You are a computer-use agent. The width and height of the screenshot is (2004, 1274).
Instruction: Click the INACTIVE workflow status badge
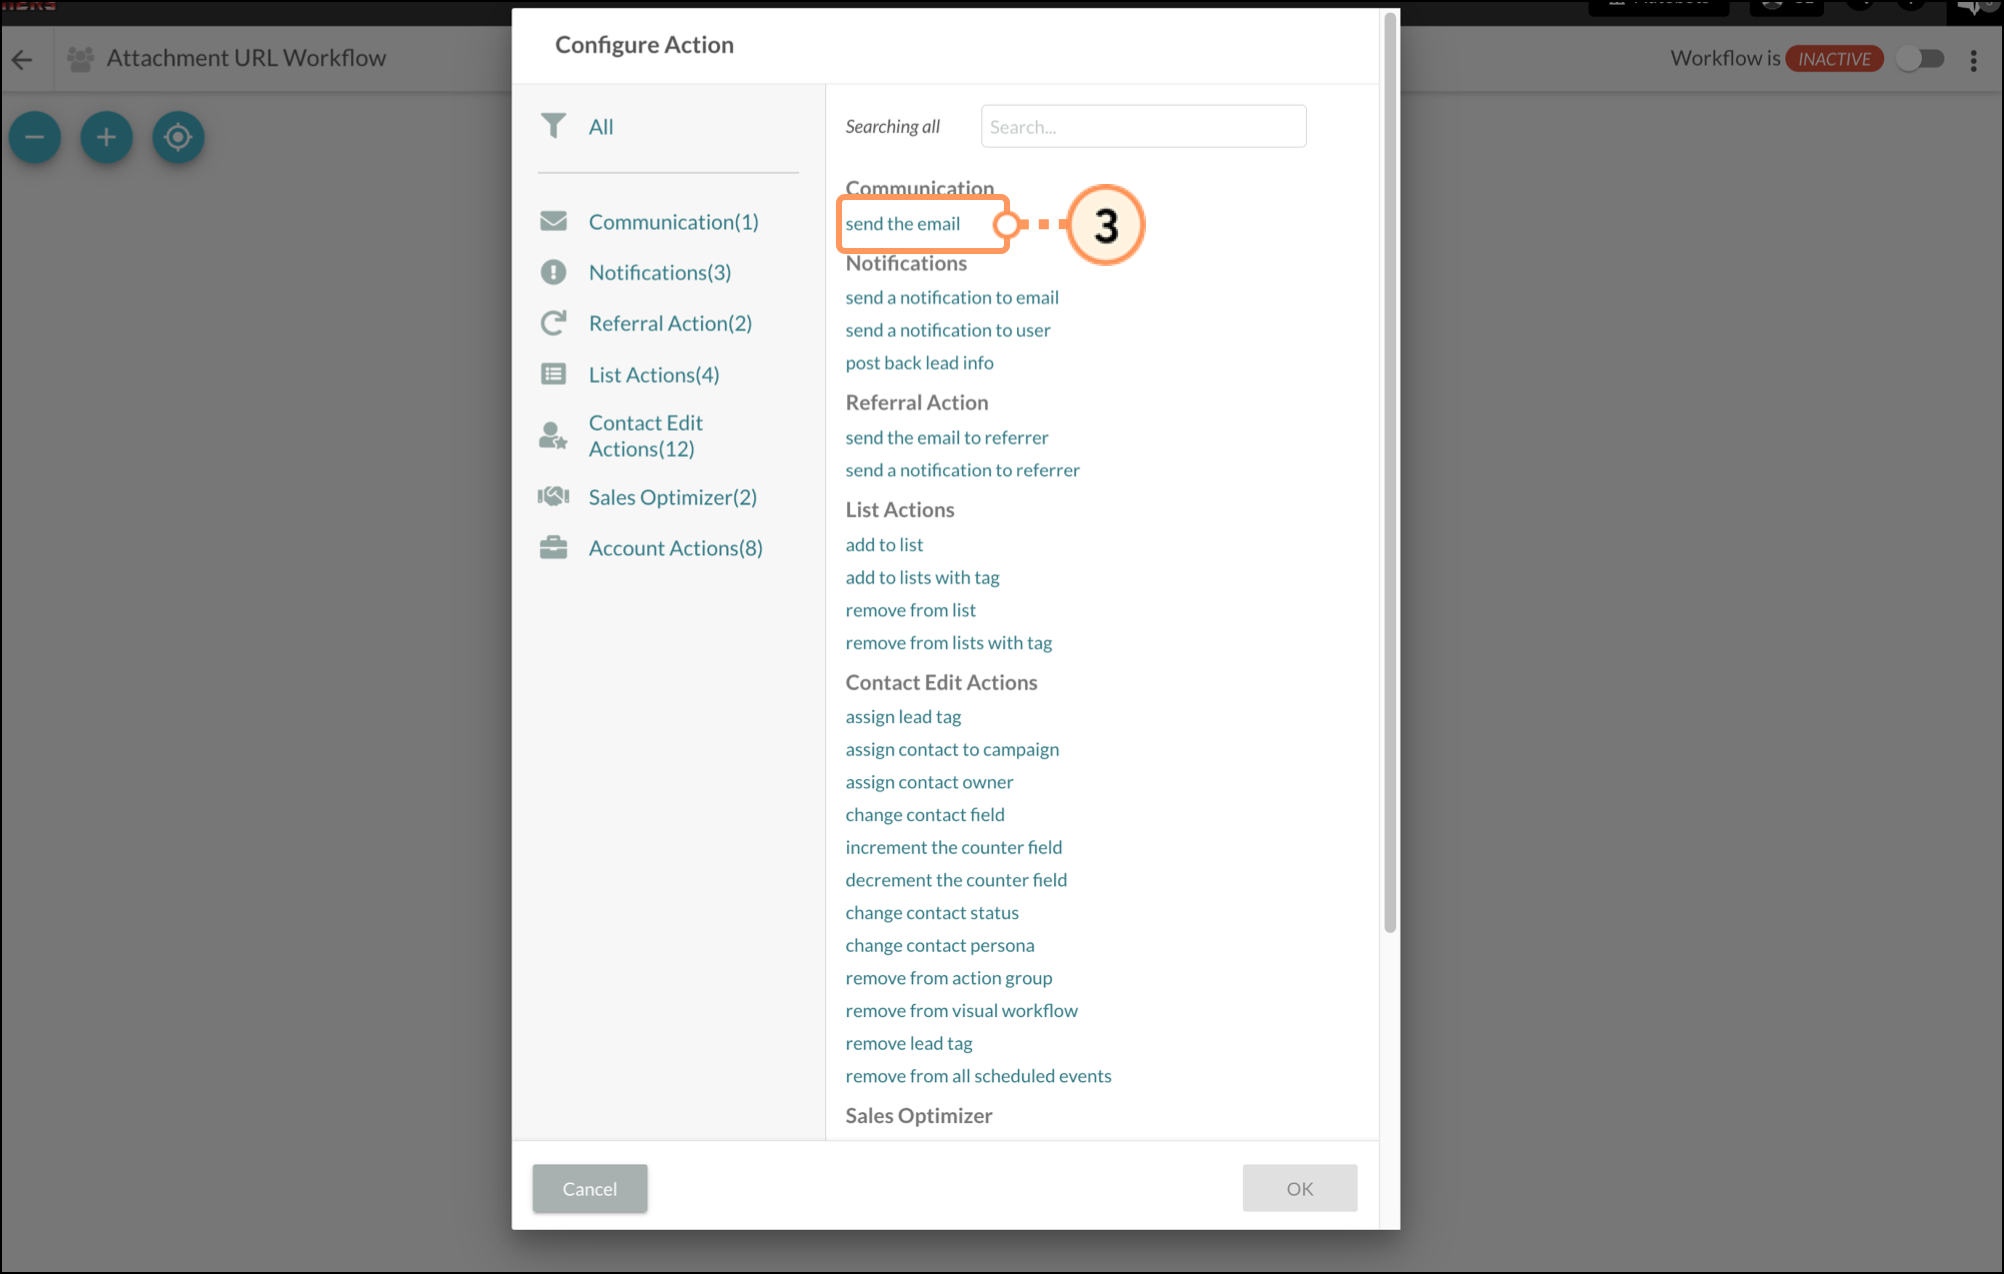(x=1835, y=59)
